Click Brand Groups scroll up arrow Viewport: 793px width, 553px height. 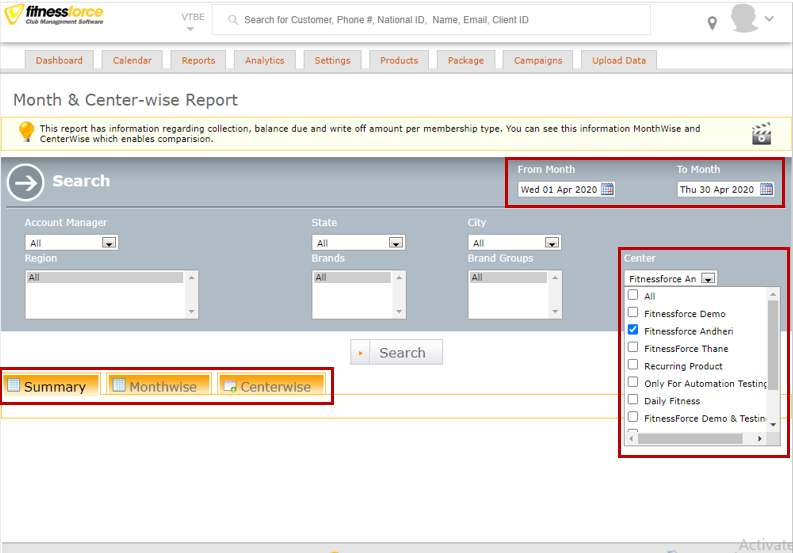click(555, 277)
